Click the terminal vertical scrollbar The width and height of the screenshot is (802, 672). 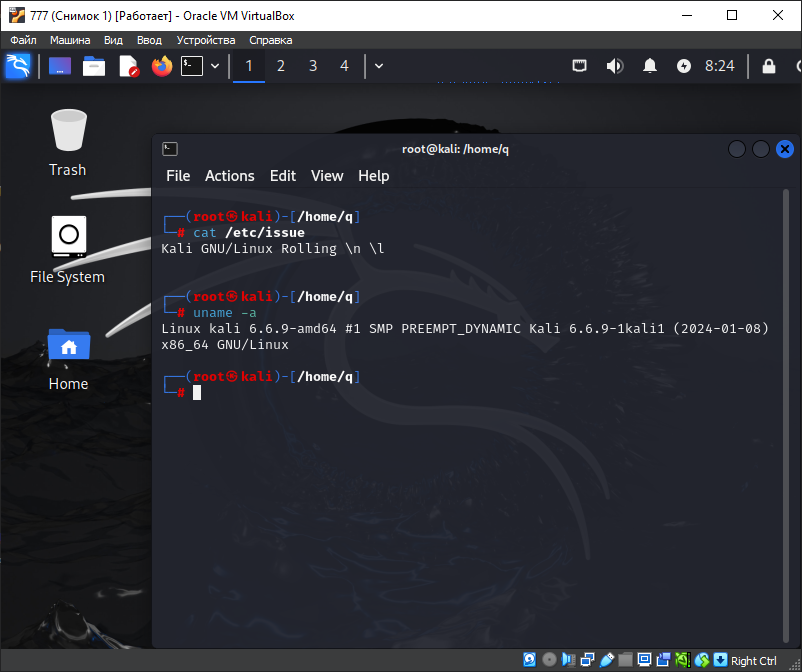[786, 416]
